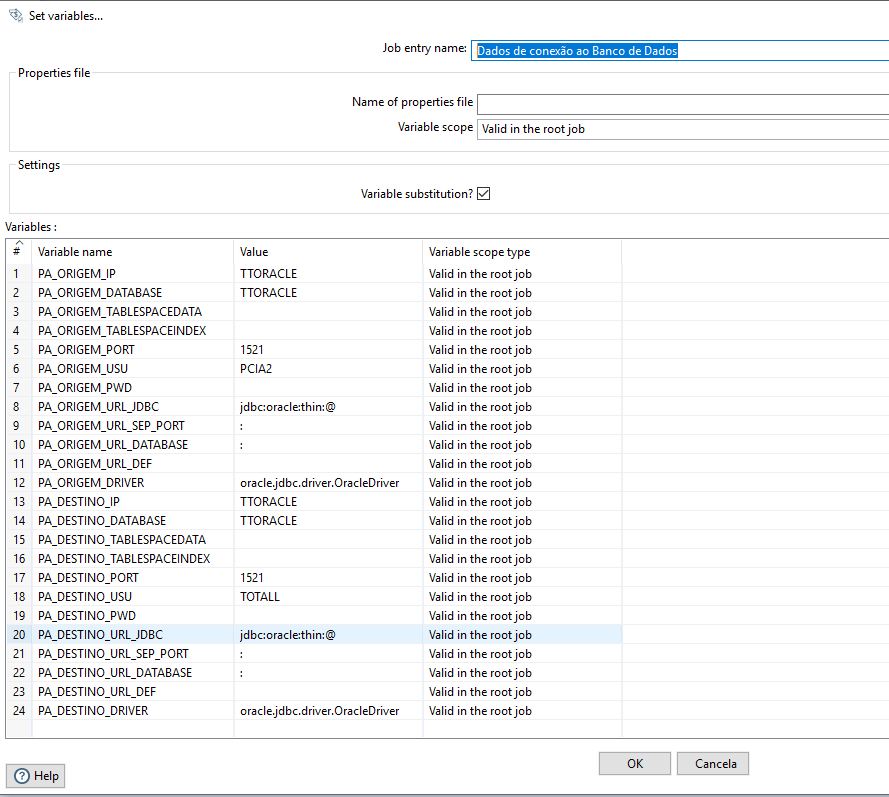
Task: Select the PA_DESTINO_PWD name cell
Action: (x=133, y=616)
